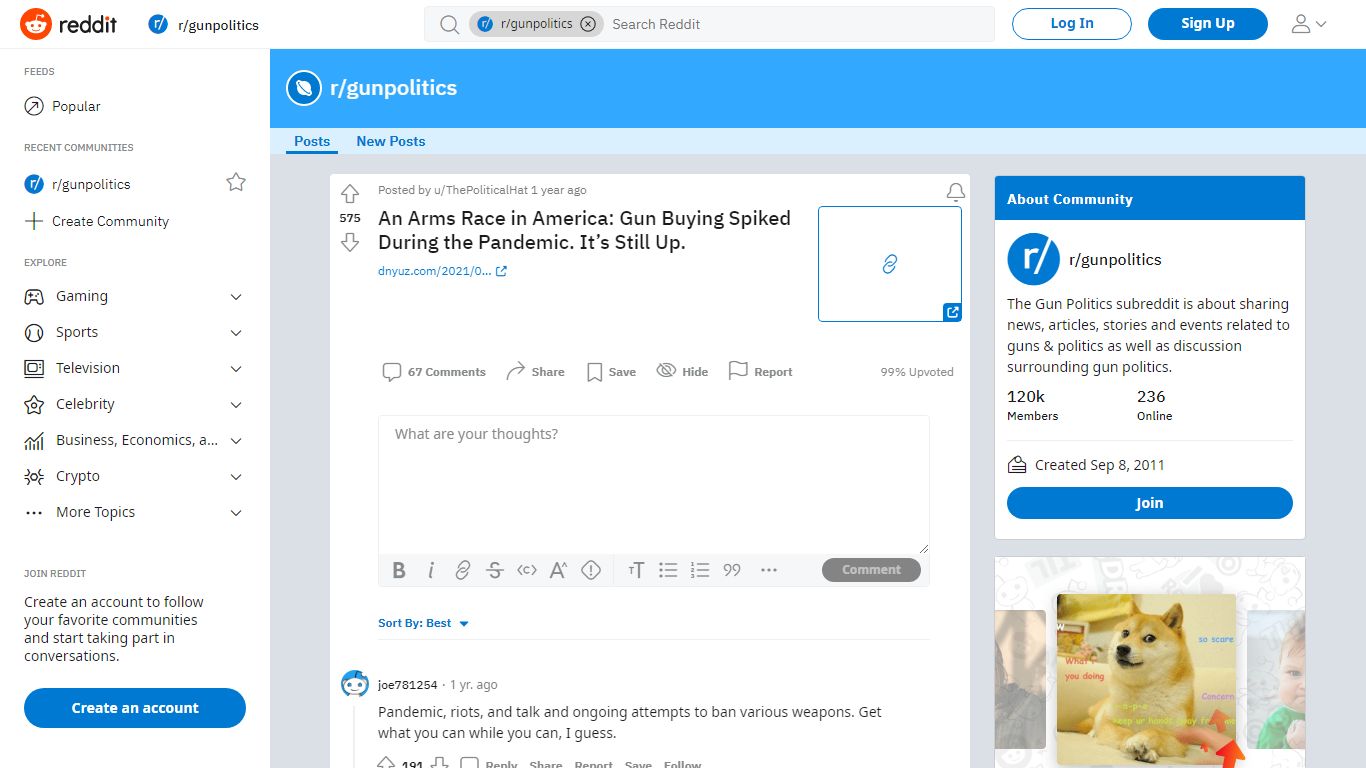Insert a link in comment editor

pyautogui.click(x=463, y=570)
